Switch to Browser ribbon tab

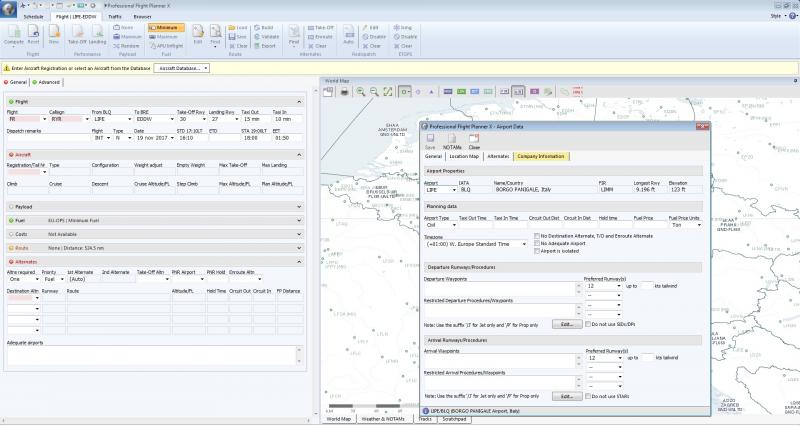142,17
